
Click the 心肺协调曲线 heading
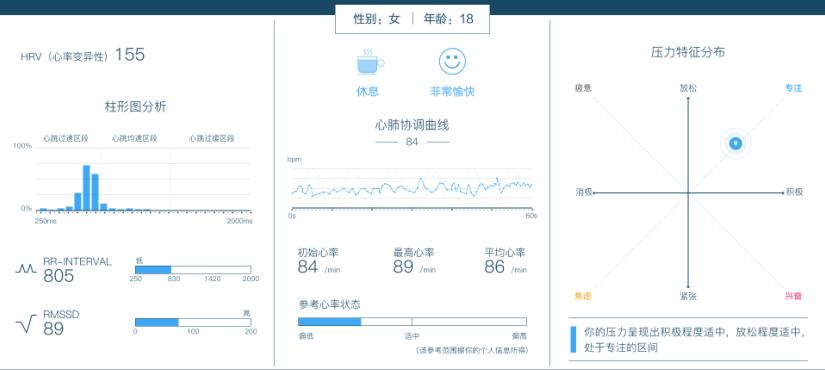tap(412, 125)
